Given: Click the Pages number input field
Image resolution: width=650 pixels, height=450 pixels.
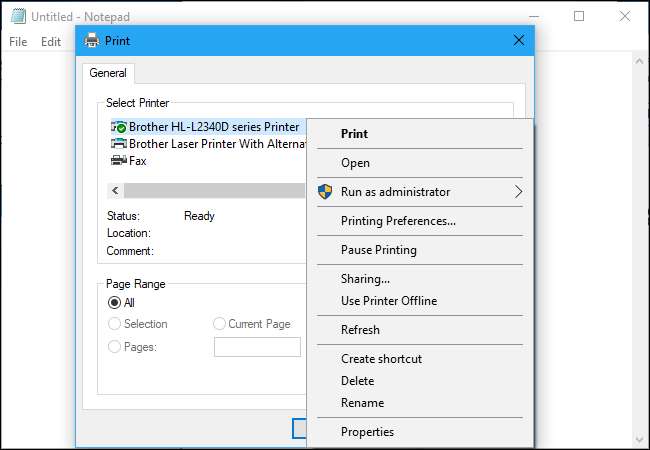Looking at the screenshot, I should 257,347.
